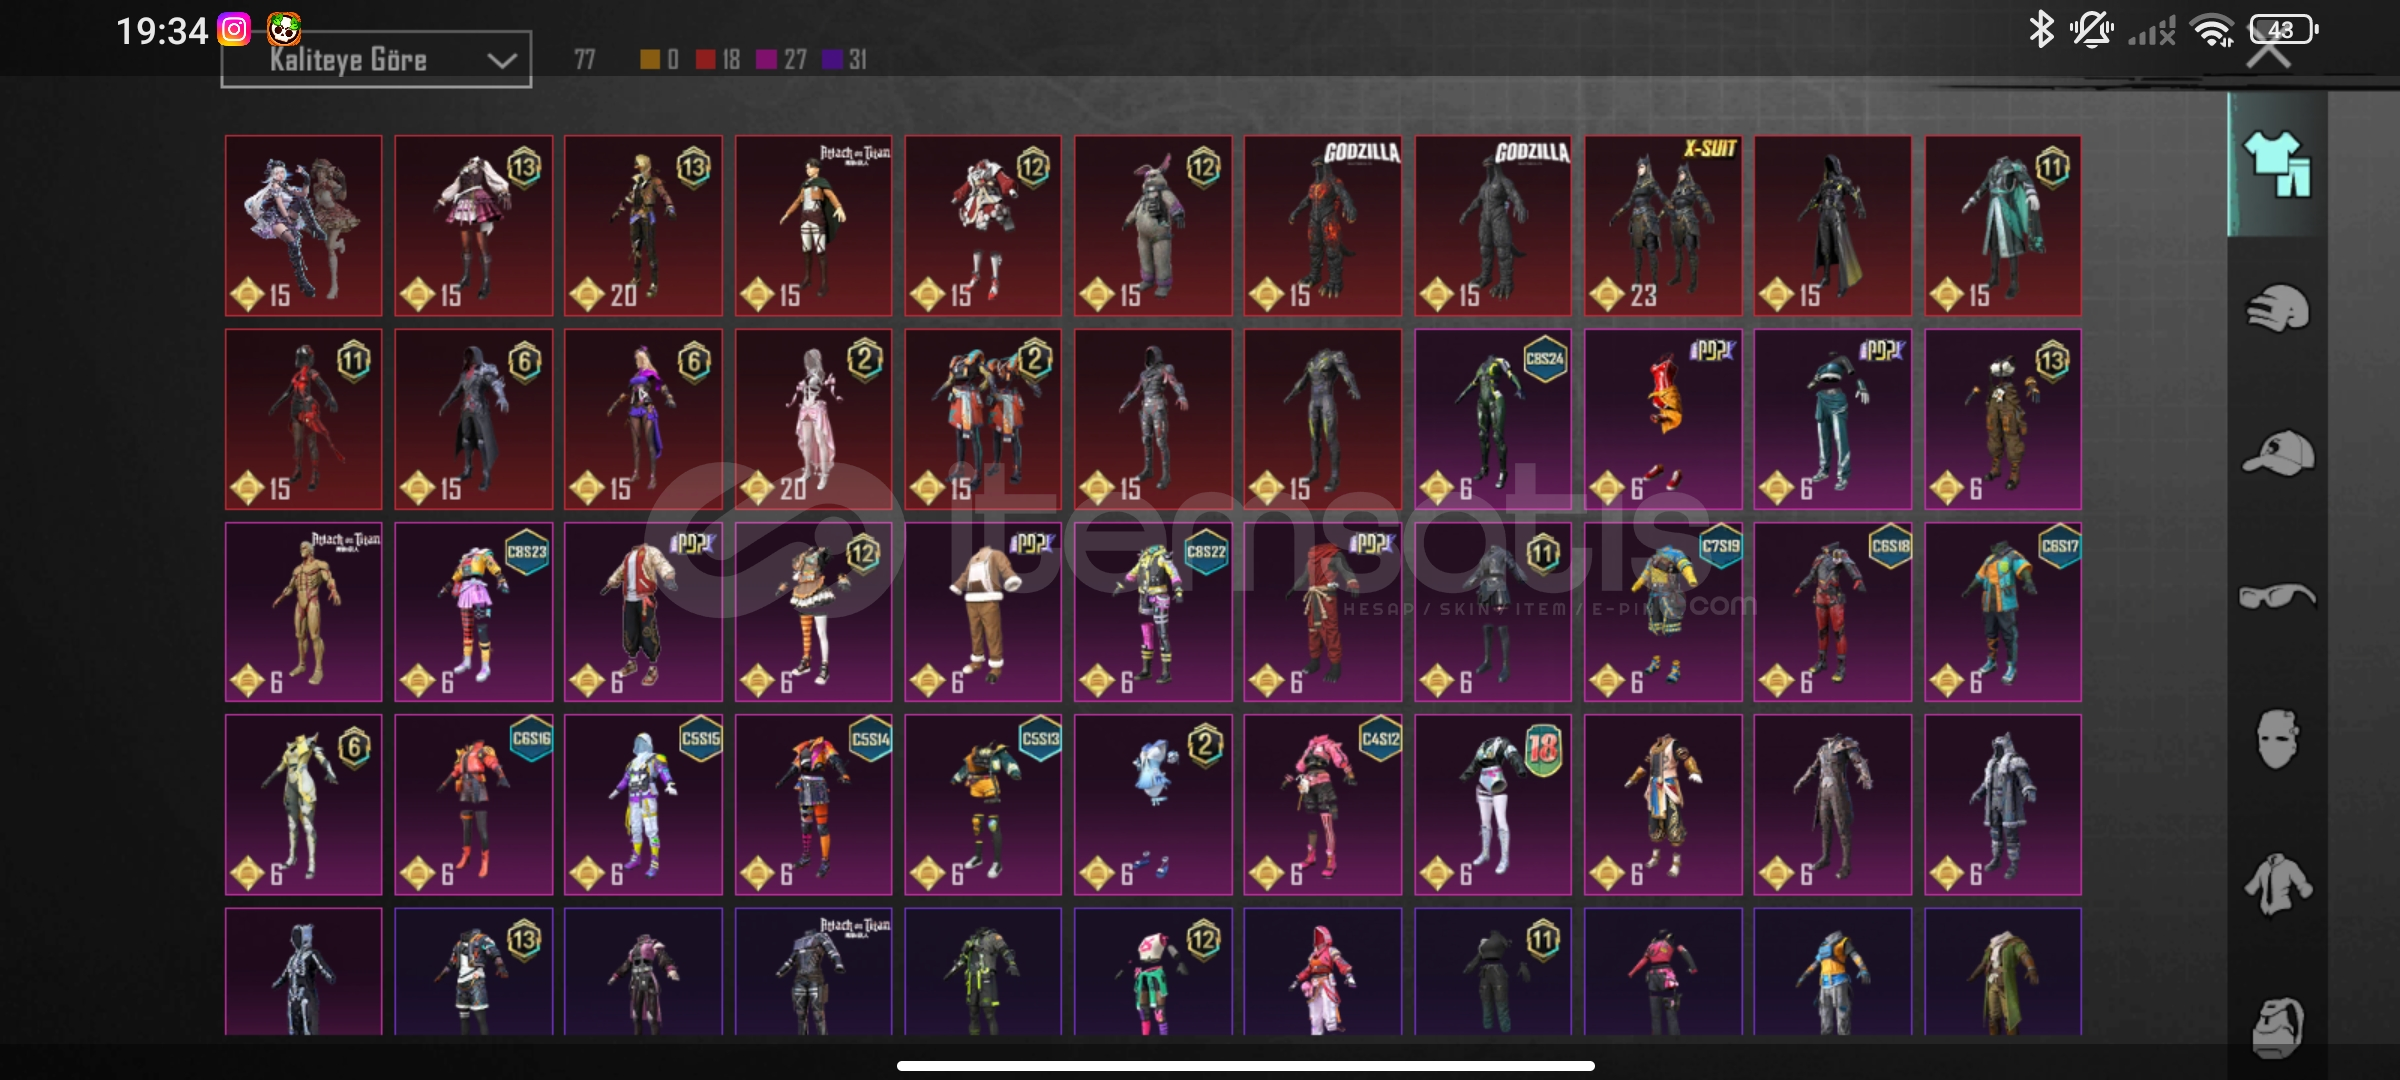Select the teal robe outfit with badge 11
Screen dimensions: 2400x1080
coord(2003,226)
